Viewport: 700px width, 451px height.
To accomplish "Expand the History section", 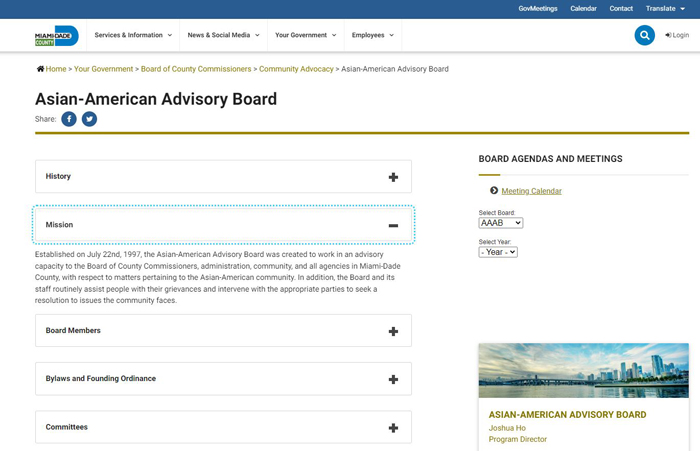I will click(x=223, y=176).
